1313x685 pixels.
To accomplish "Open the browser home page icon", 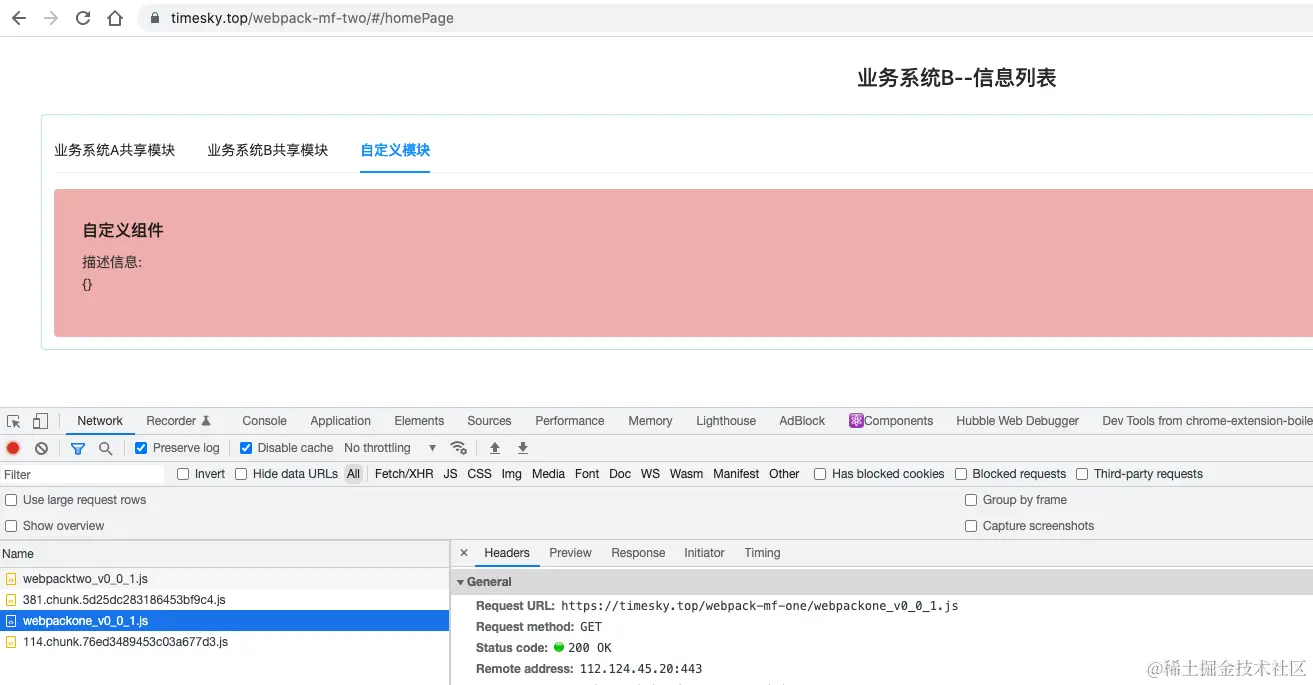I will point(115,18).
